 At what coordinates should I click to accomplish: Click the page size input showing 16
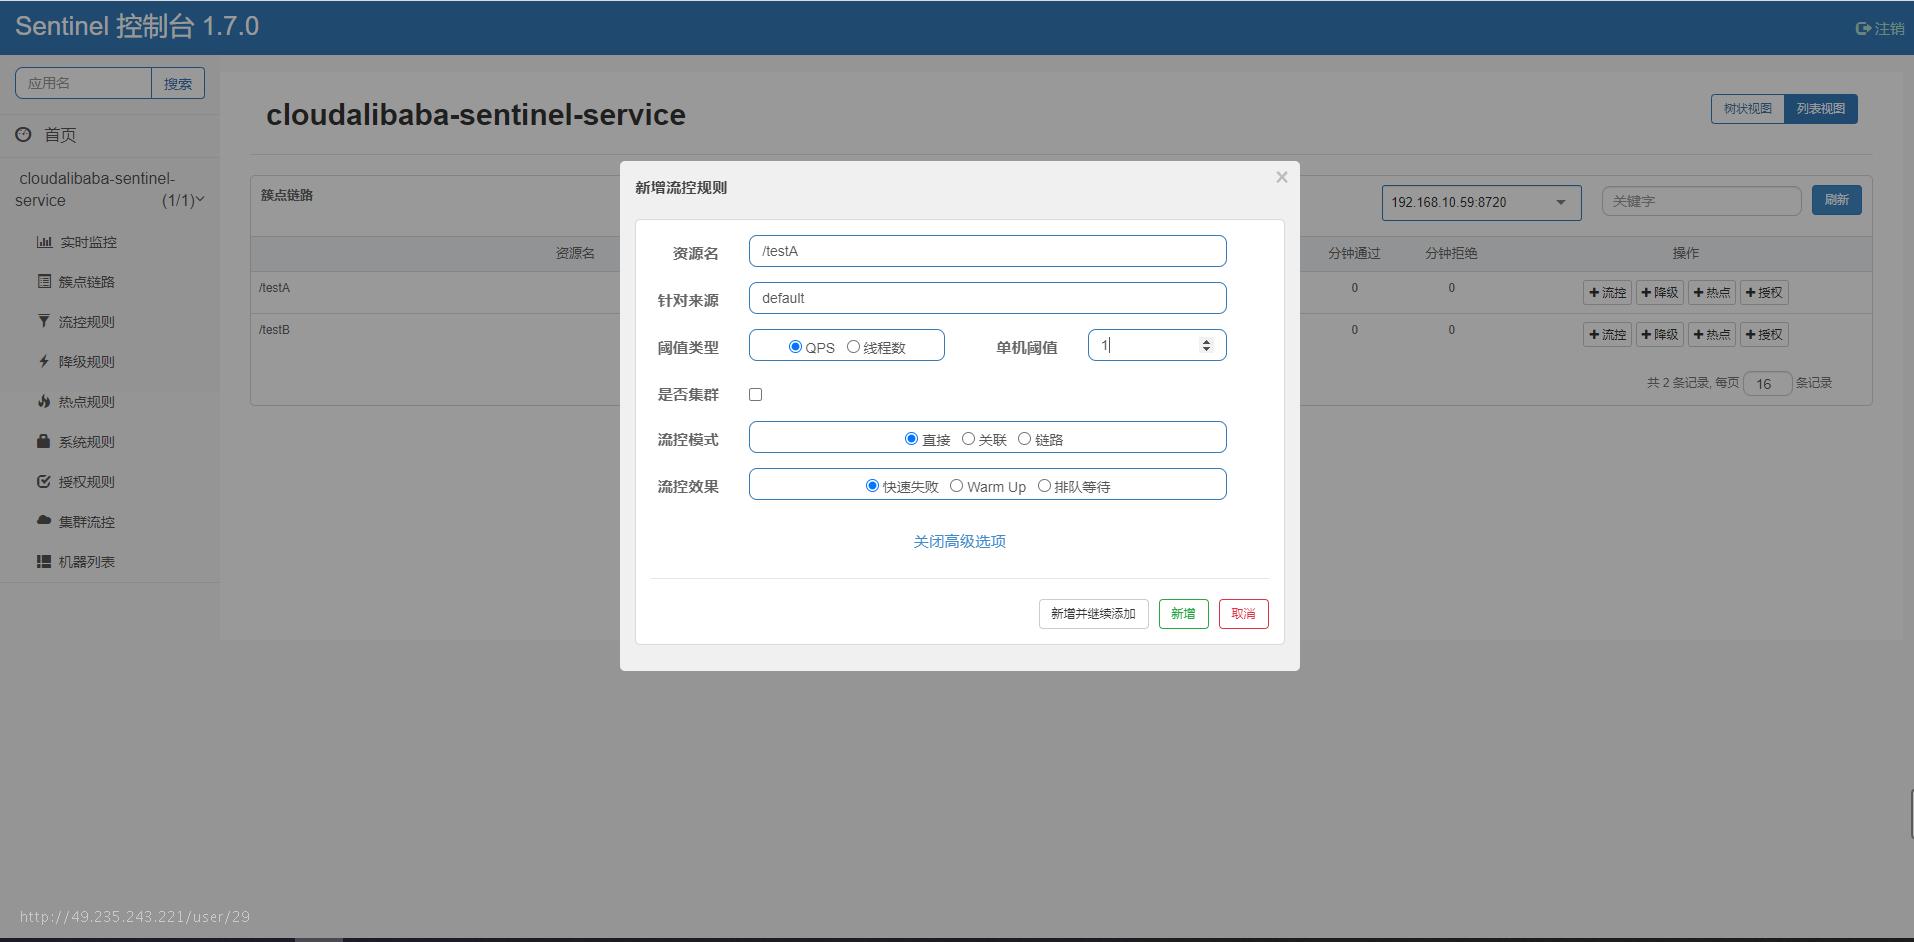click(x=1767, y=384)
